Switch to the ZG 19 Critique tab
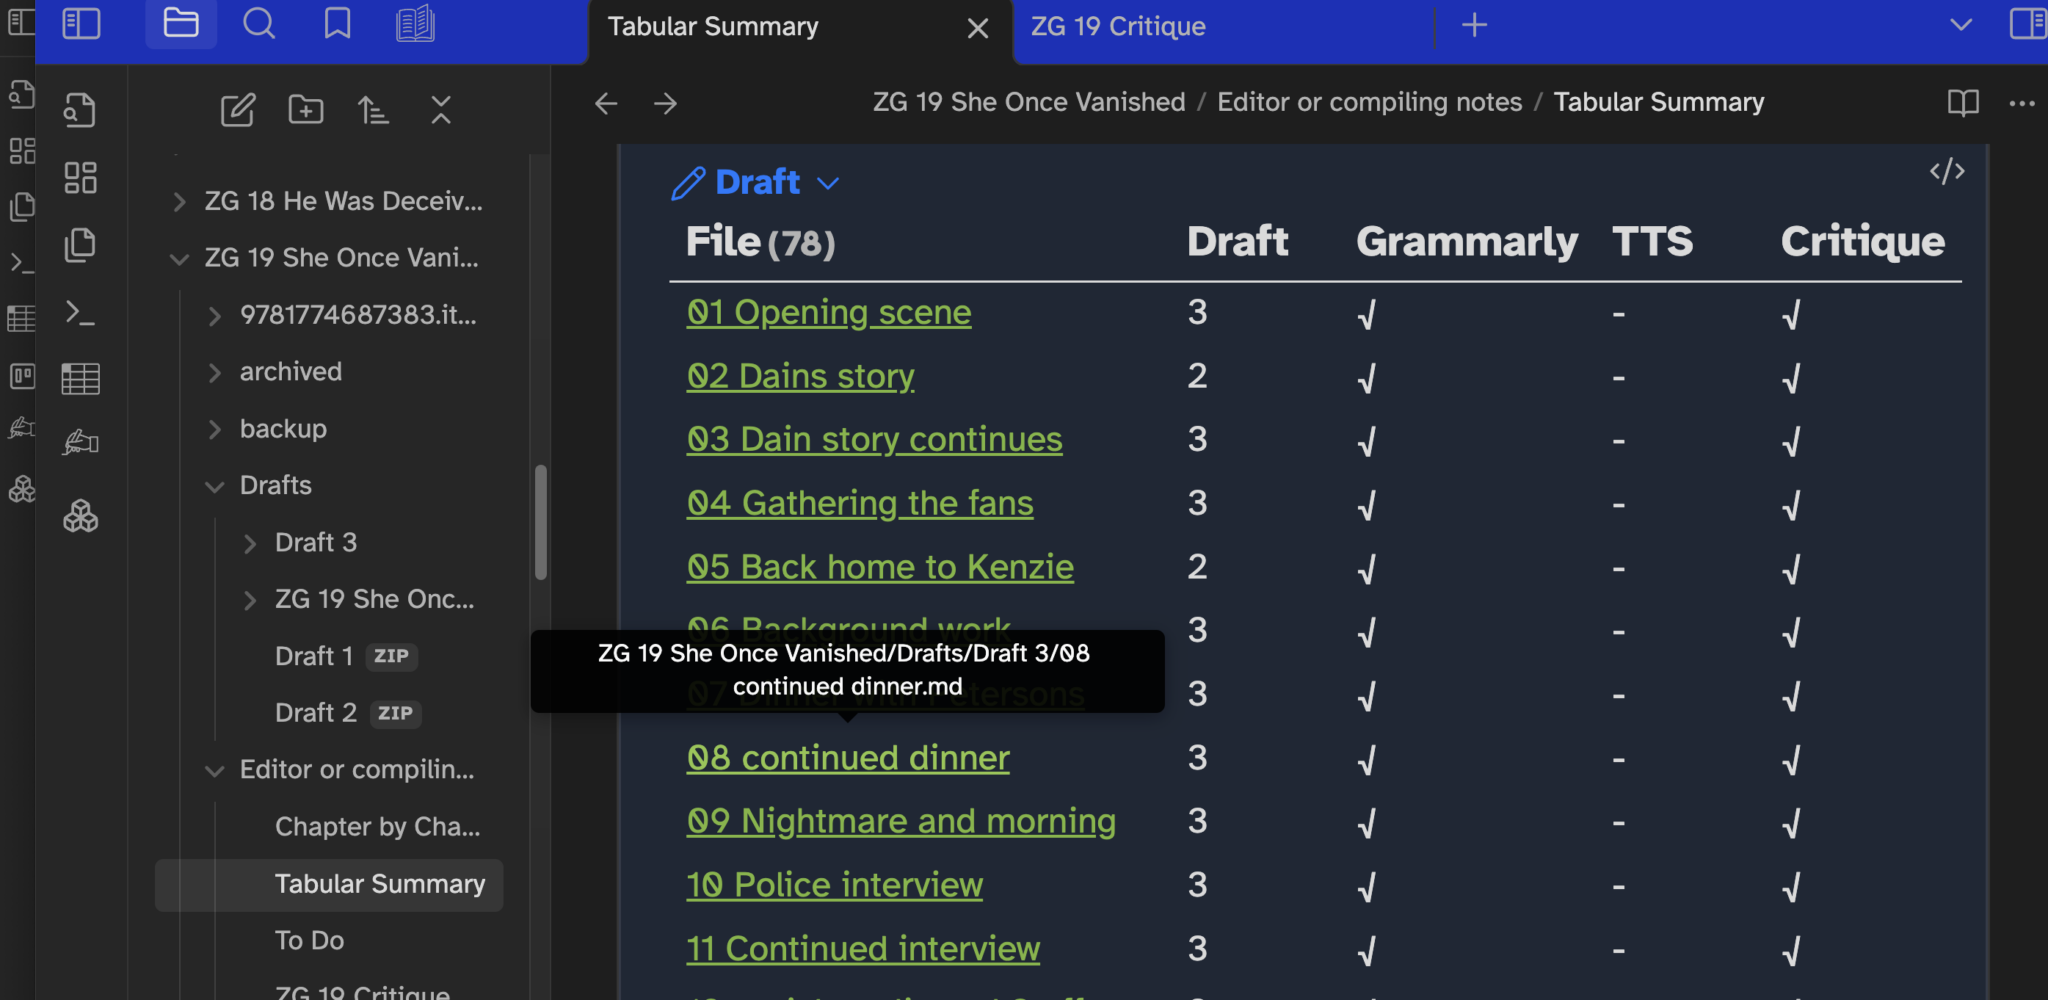Image resolution: width=2048 pixels, height=1000 pixels. coord(1119,26)
